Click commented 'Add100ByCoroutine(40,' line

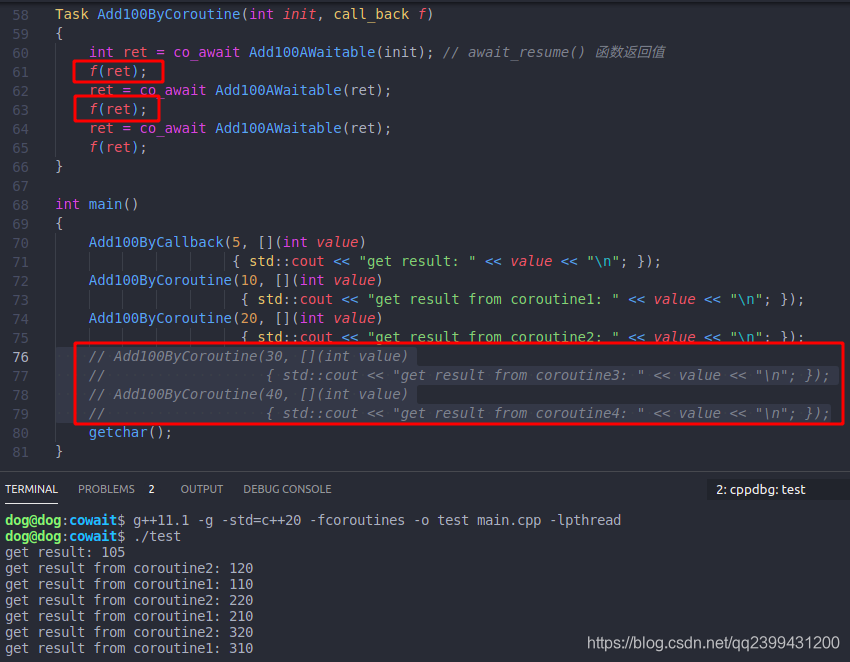(x=248, y=394)
